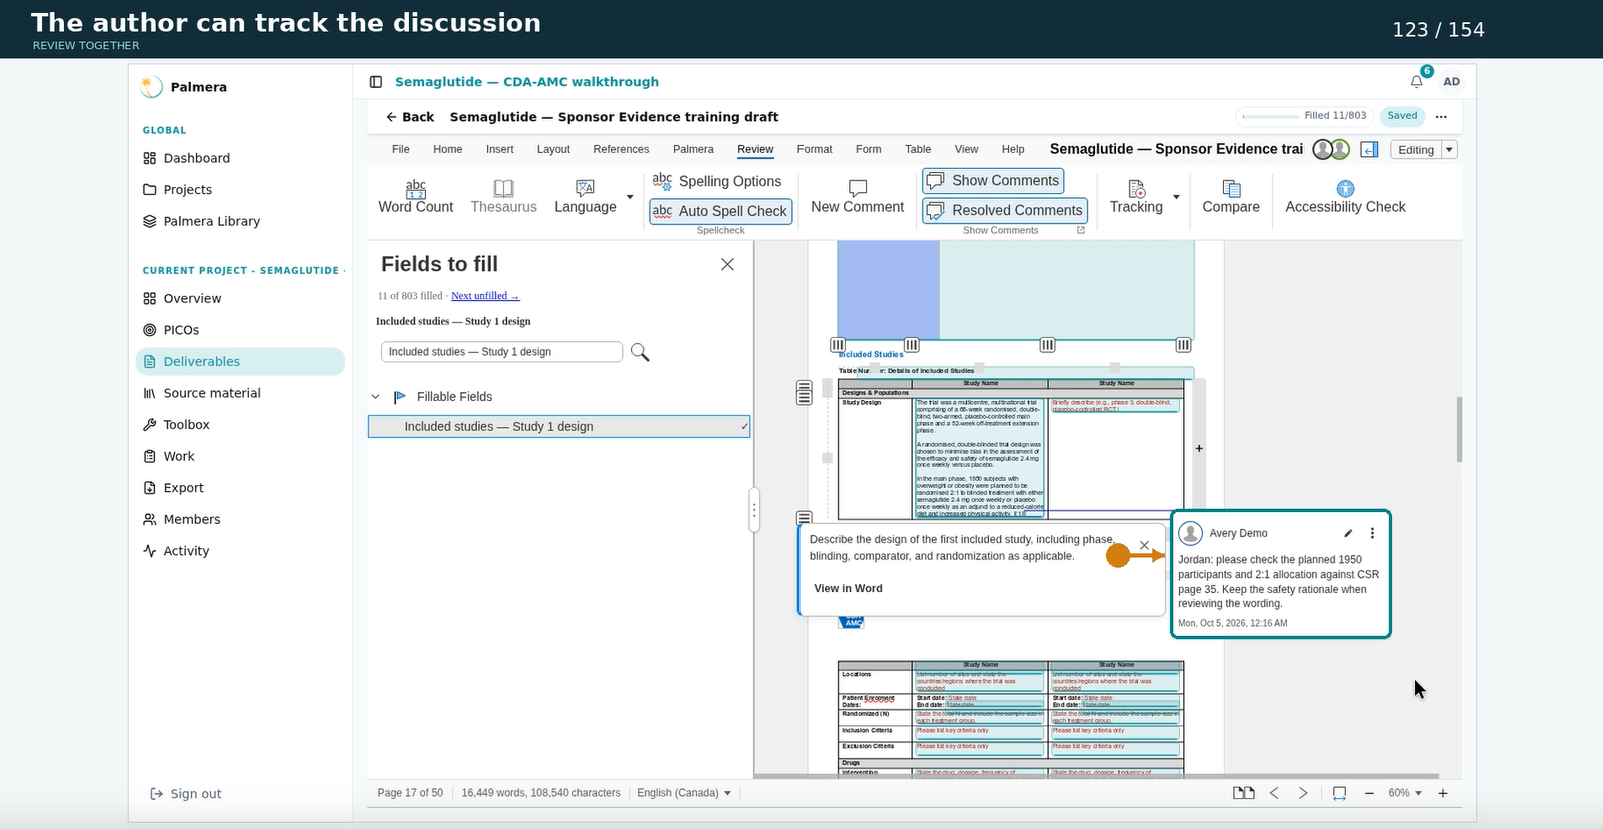The image size is (1603, 830).
Task: Go to the next page arrow
Action: click(x=1303, y=793)
